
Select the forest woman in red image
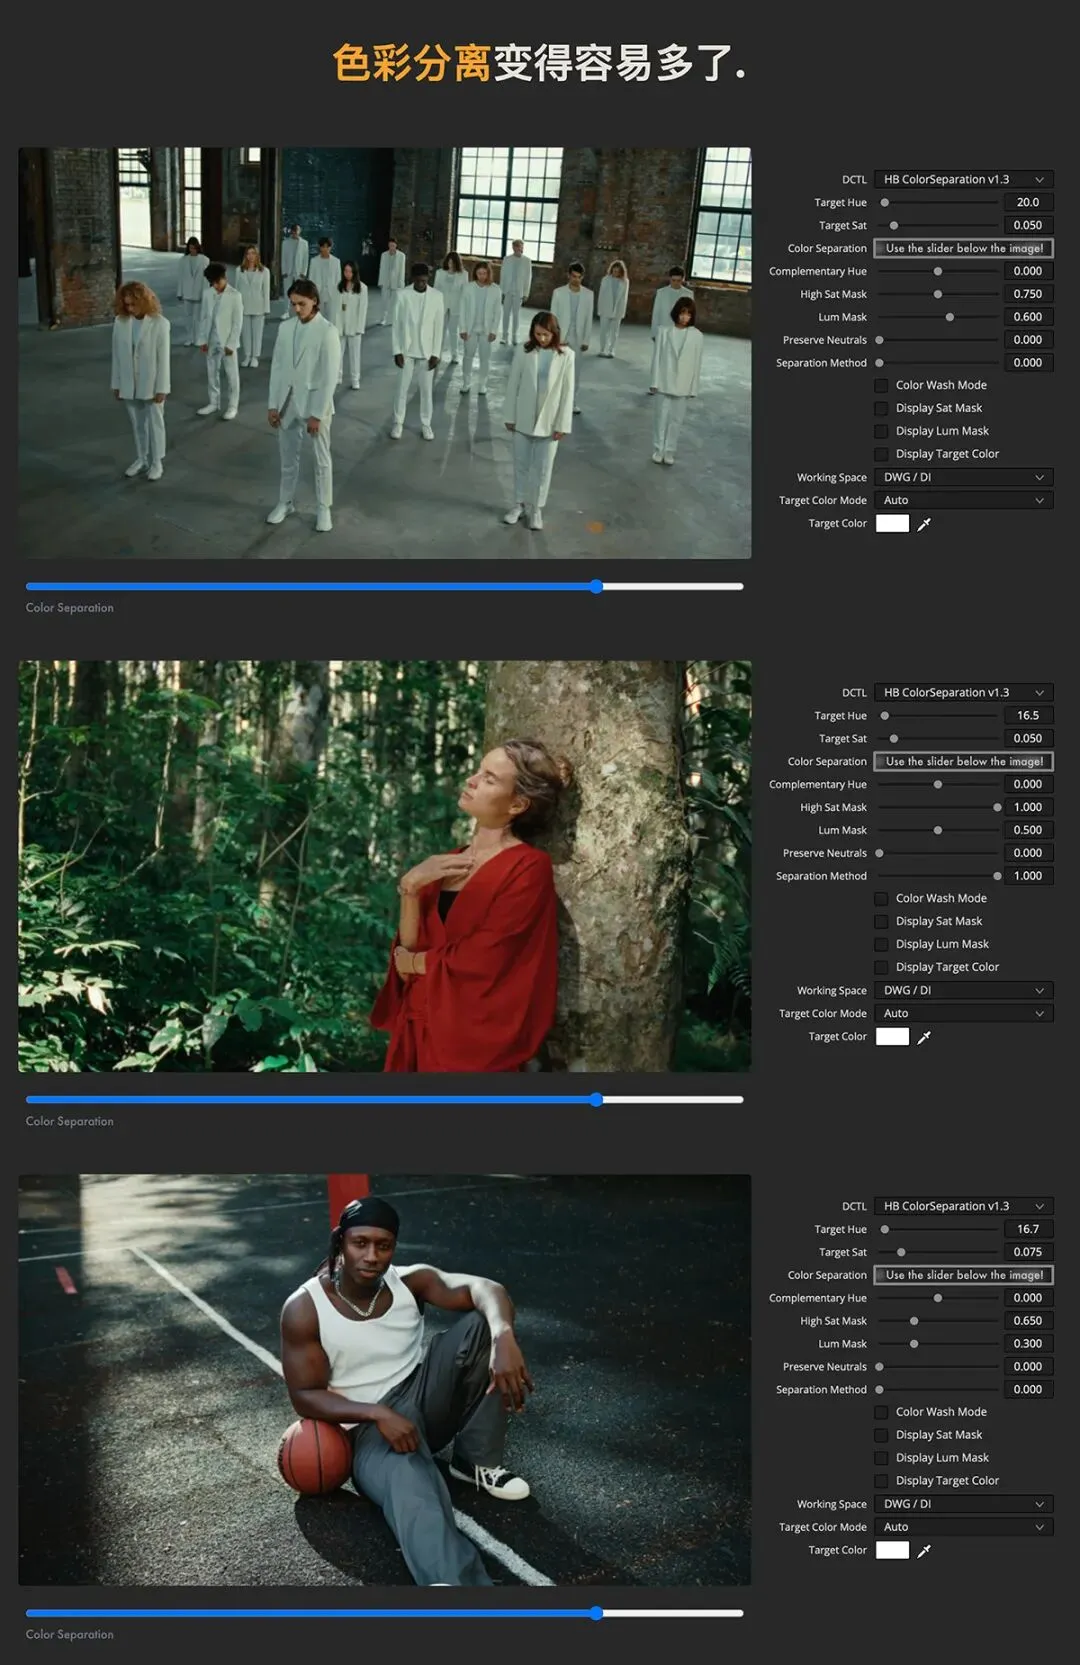[385, 866]
